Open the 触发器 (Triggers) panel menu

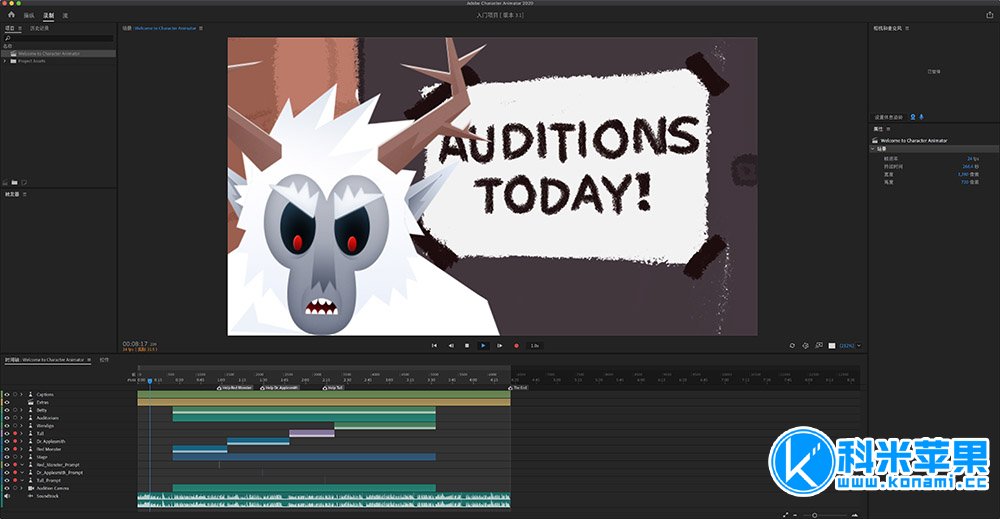pos(25,194)
